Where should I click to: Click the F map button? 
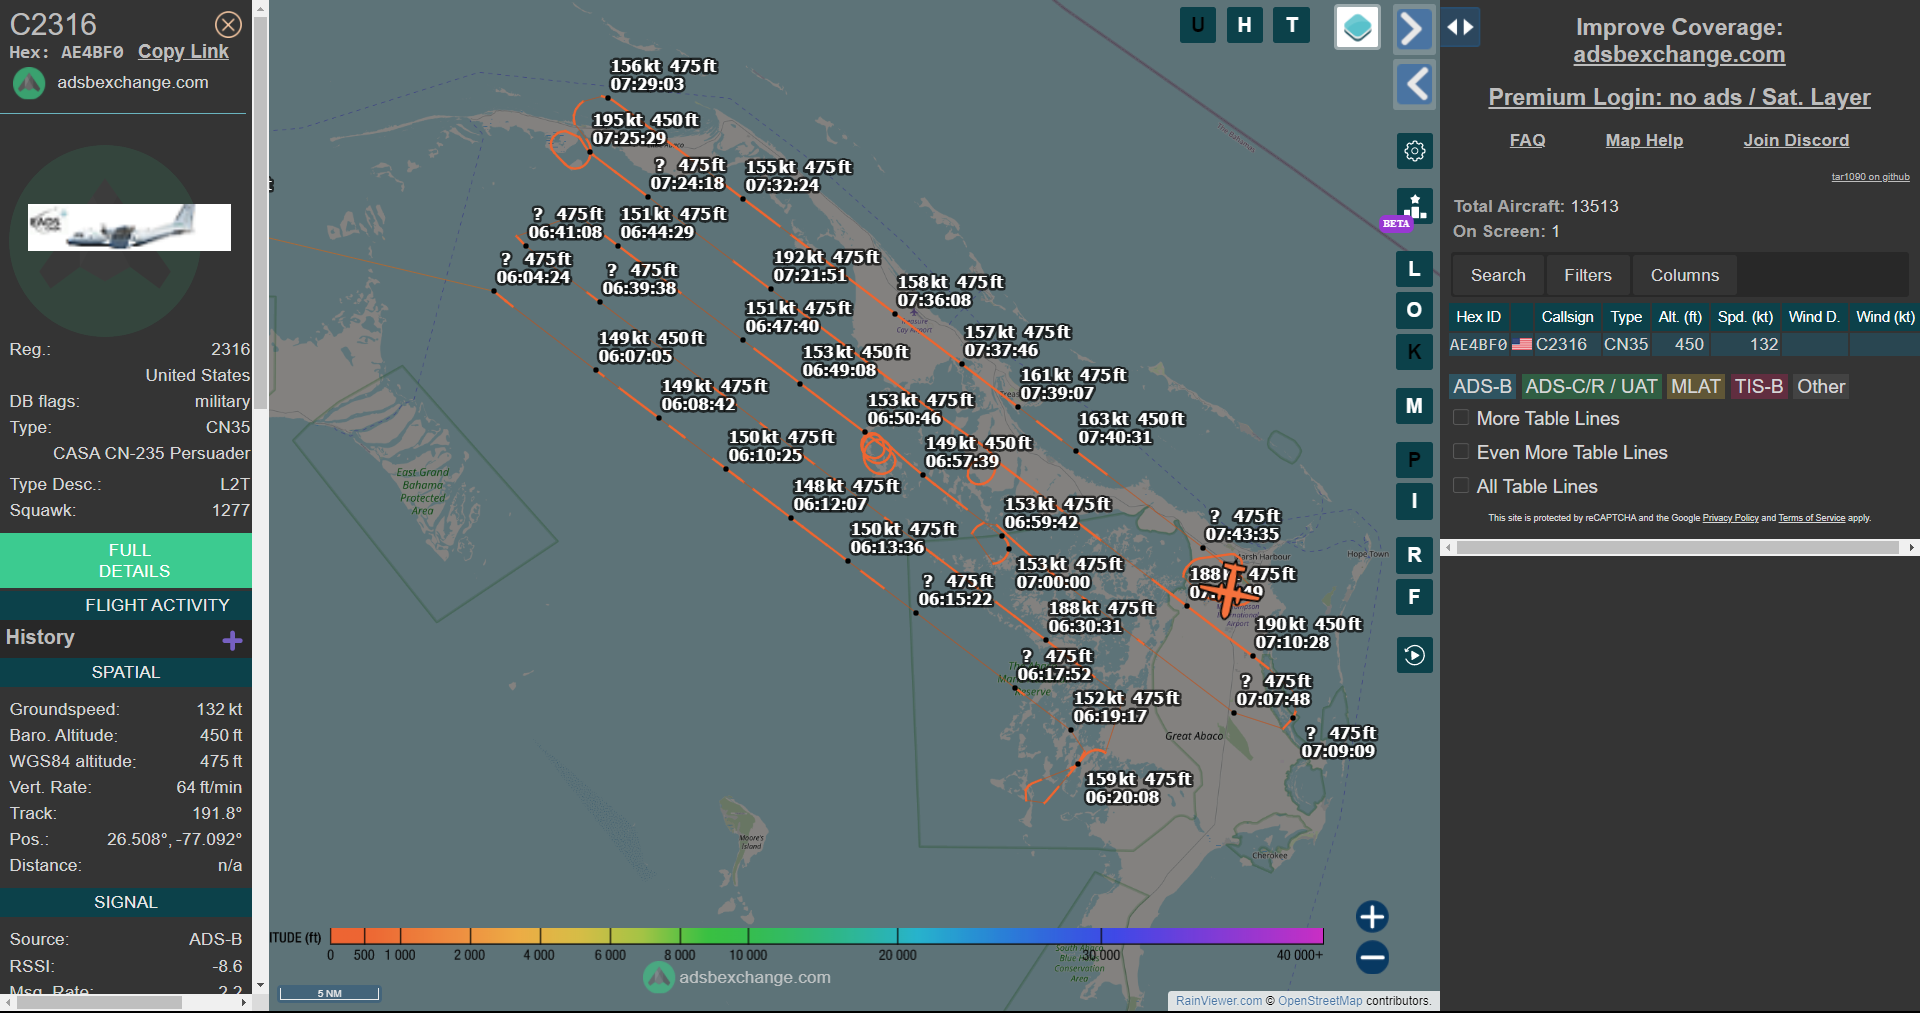tap(1414, 597)
